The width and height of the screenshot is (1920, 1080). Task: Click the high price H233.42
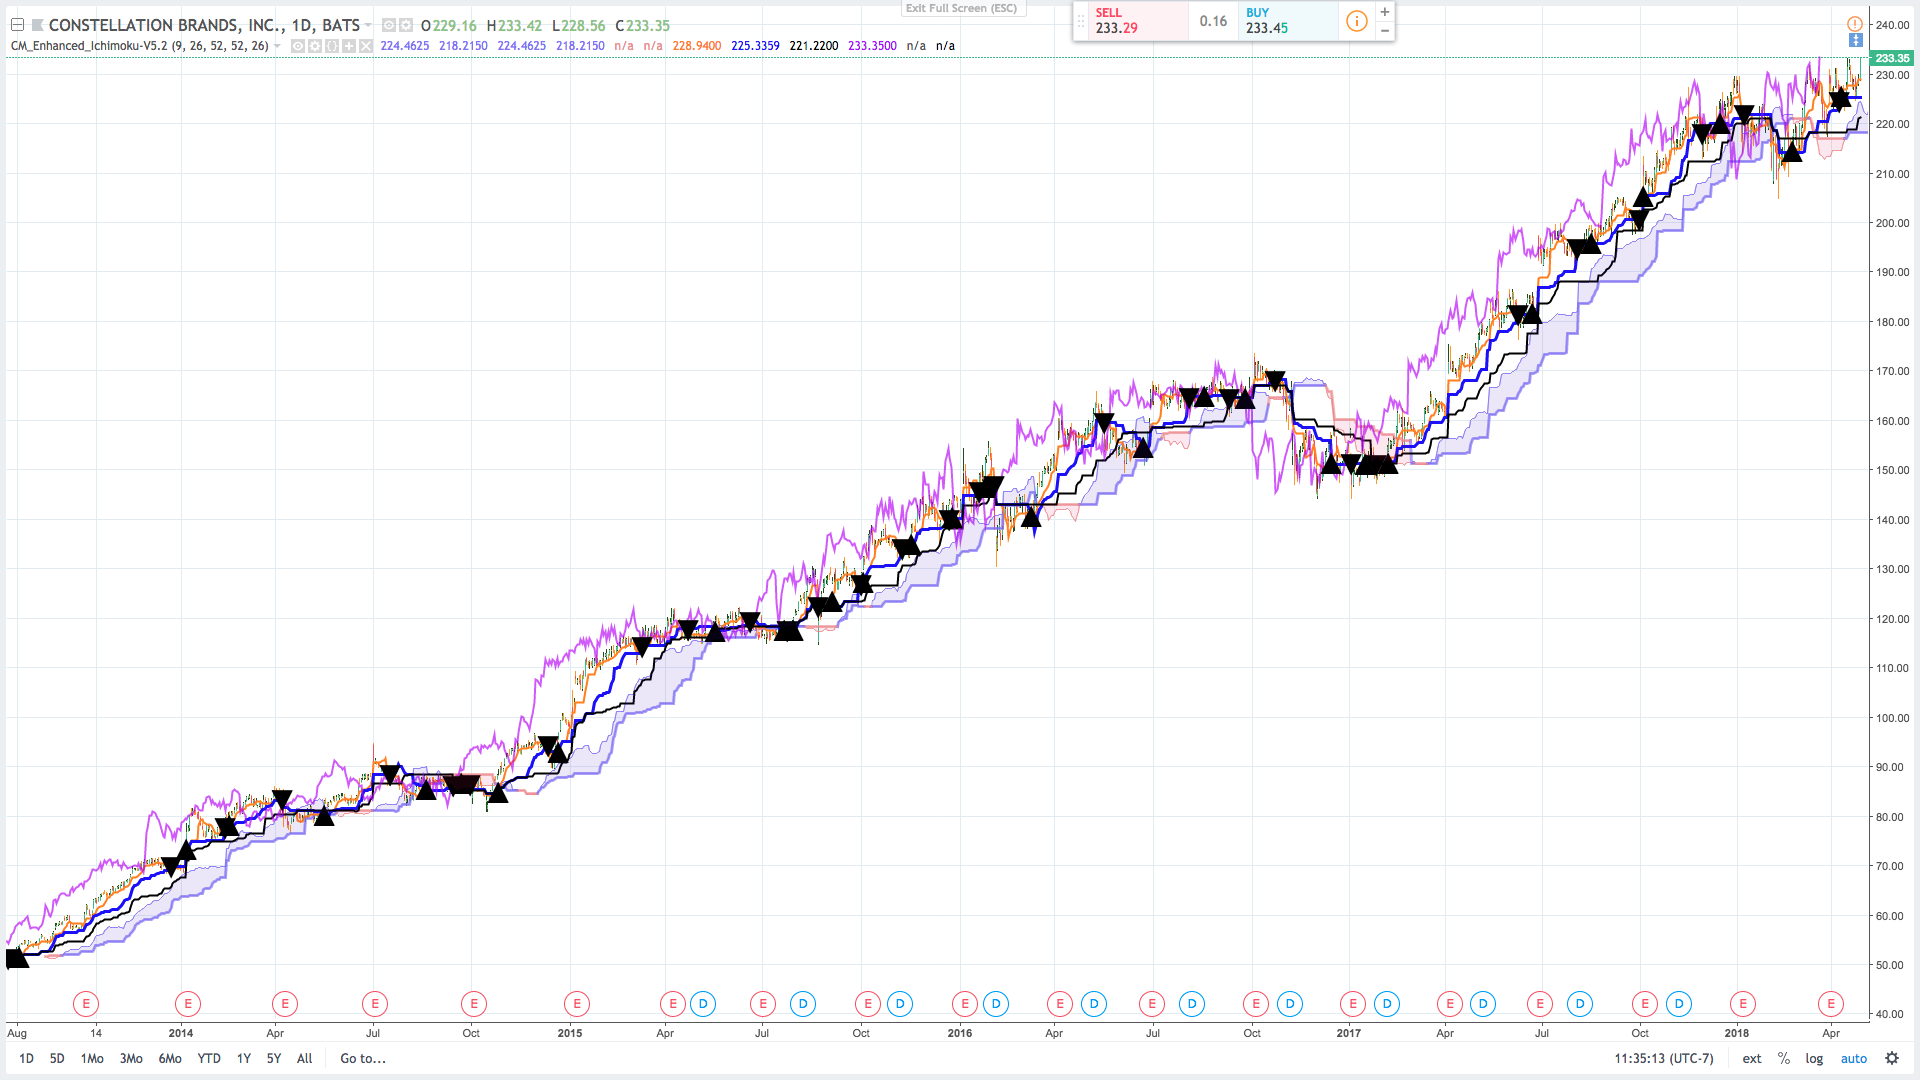point(514,26)
